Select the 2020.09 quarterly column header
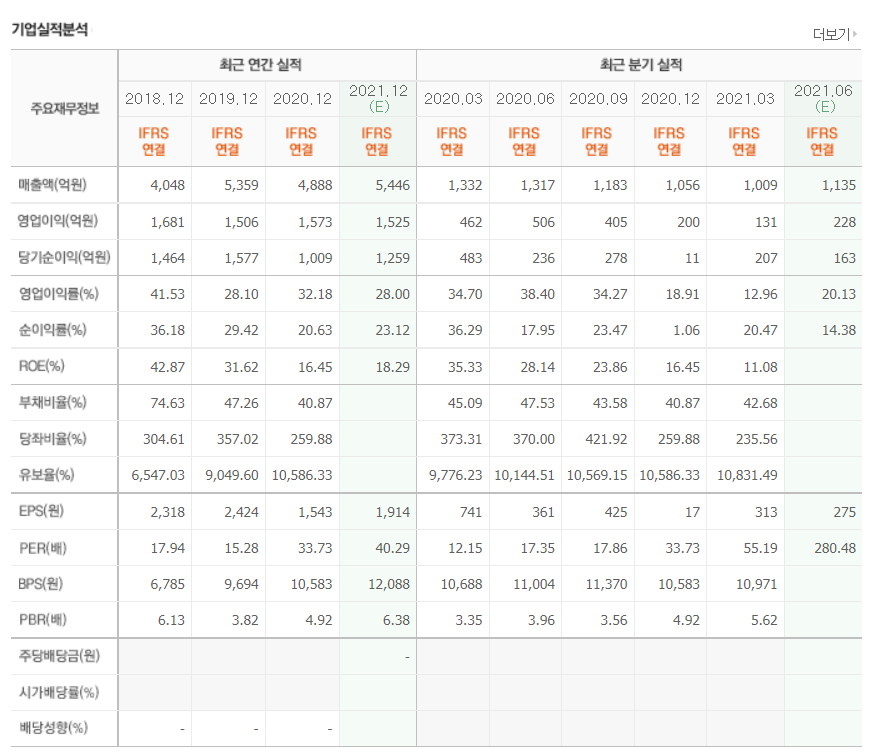Viewport: 877px width, 754px height. coord(598,99)
